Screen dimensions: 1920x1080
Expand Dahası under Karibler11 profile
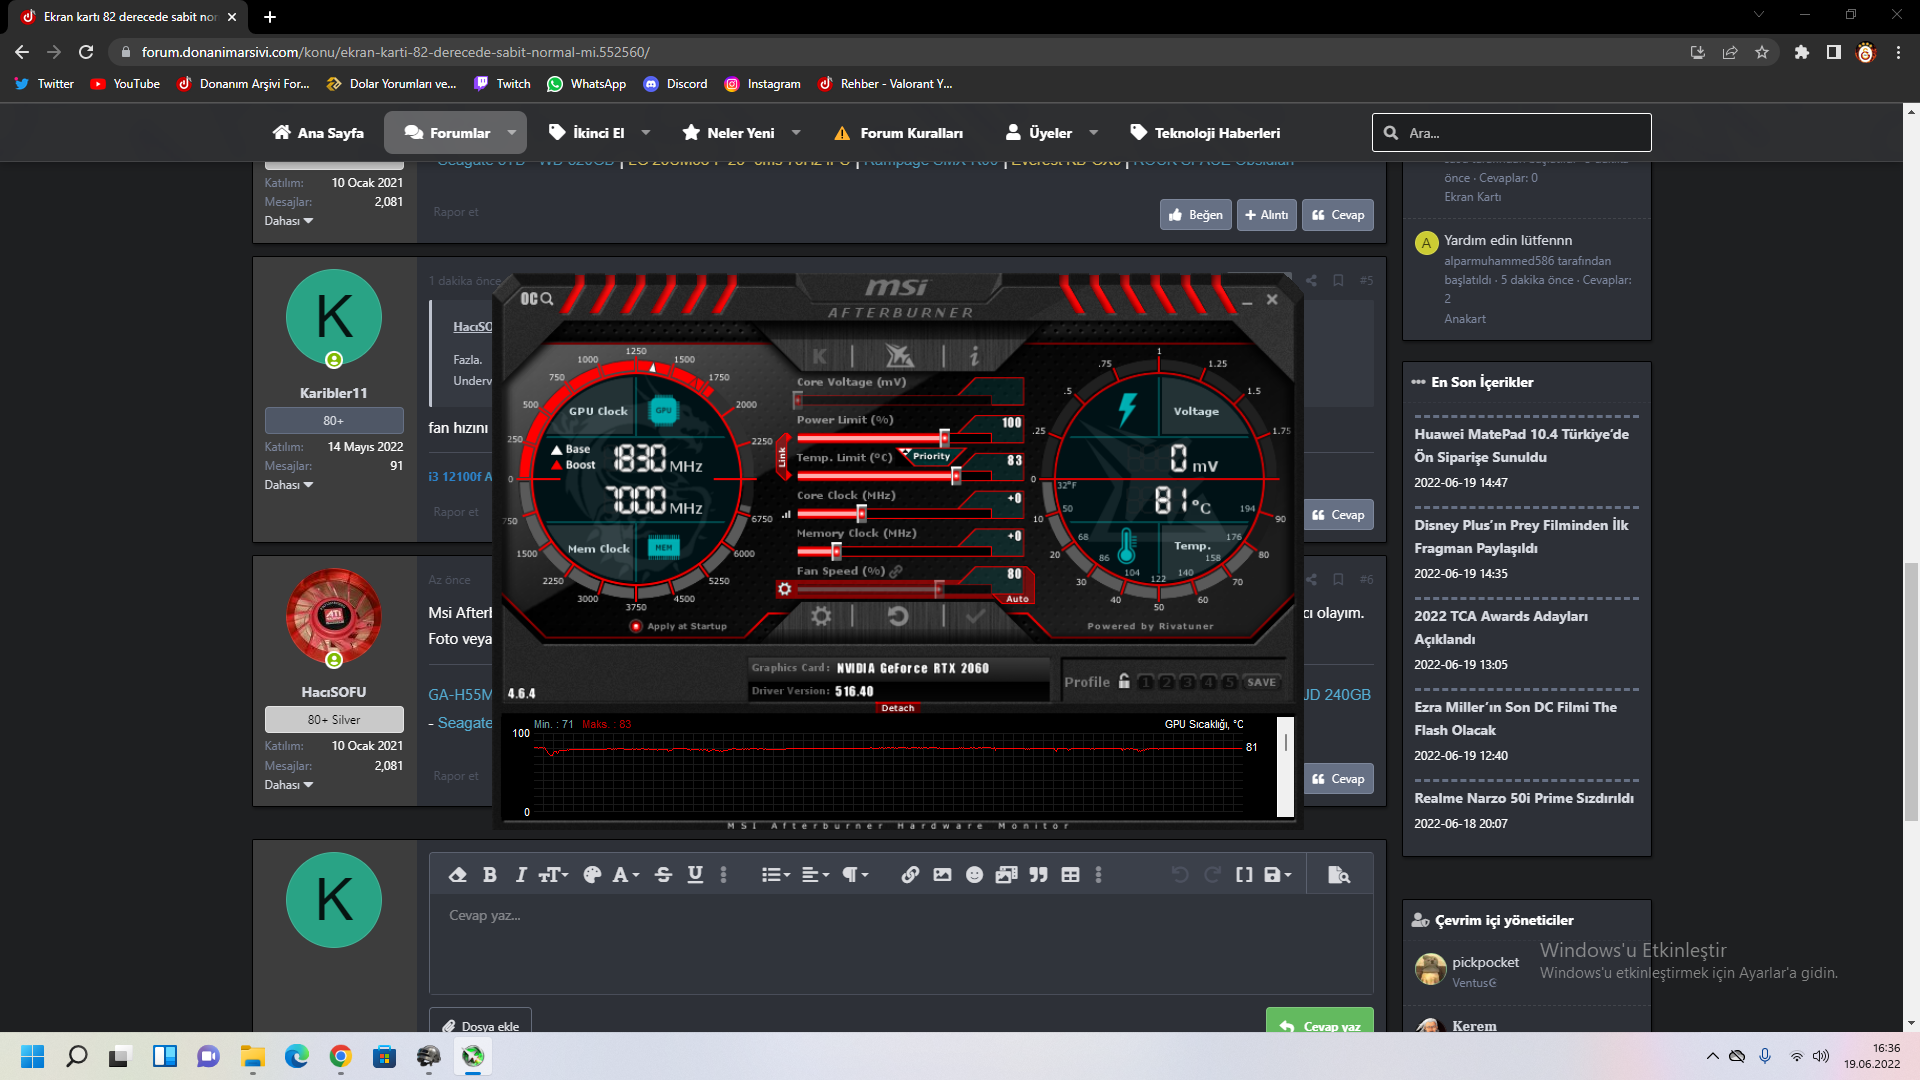(x=288, y=485)
